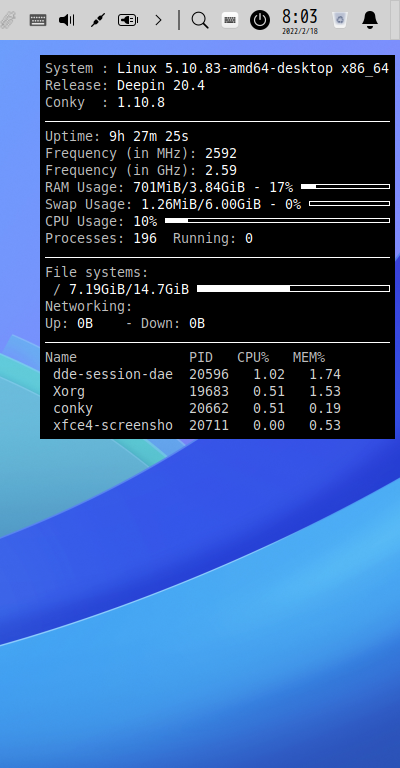Click the MEM% value '0.19' for conky
Image resolution: width=400 pixels, height=768 pixels.
[x=325, y=408]
